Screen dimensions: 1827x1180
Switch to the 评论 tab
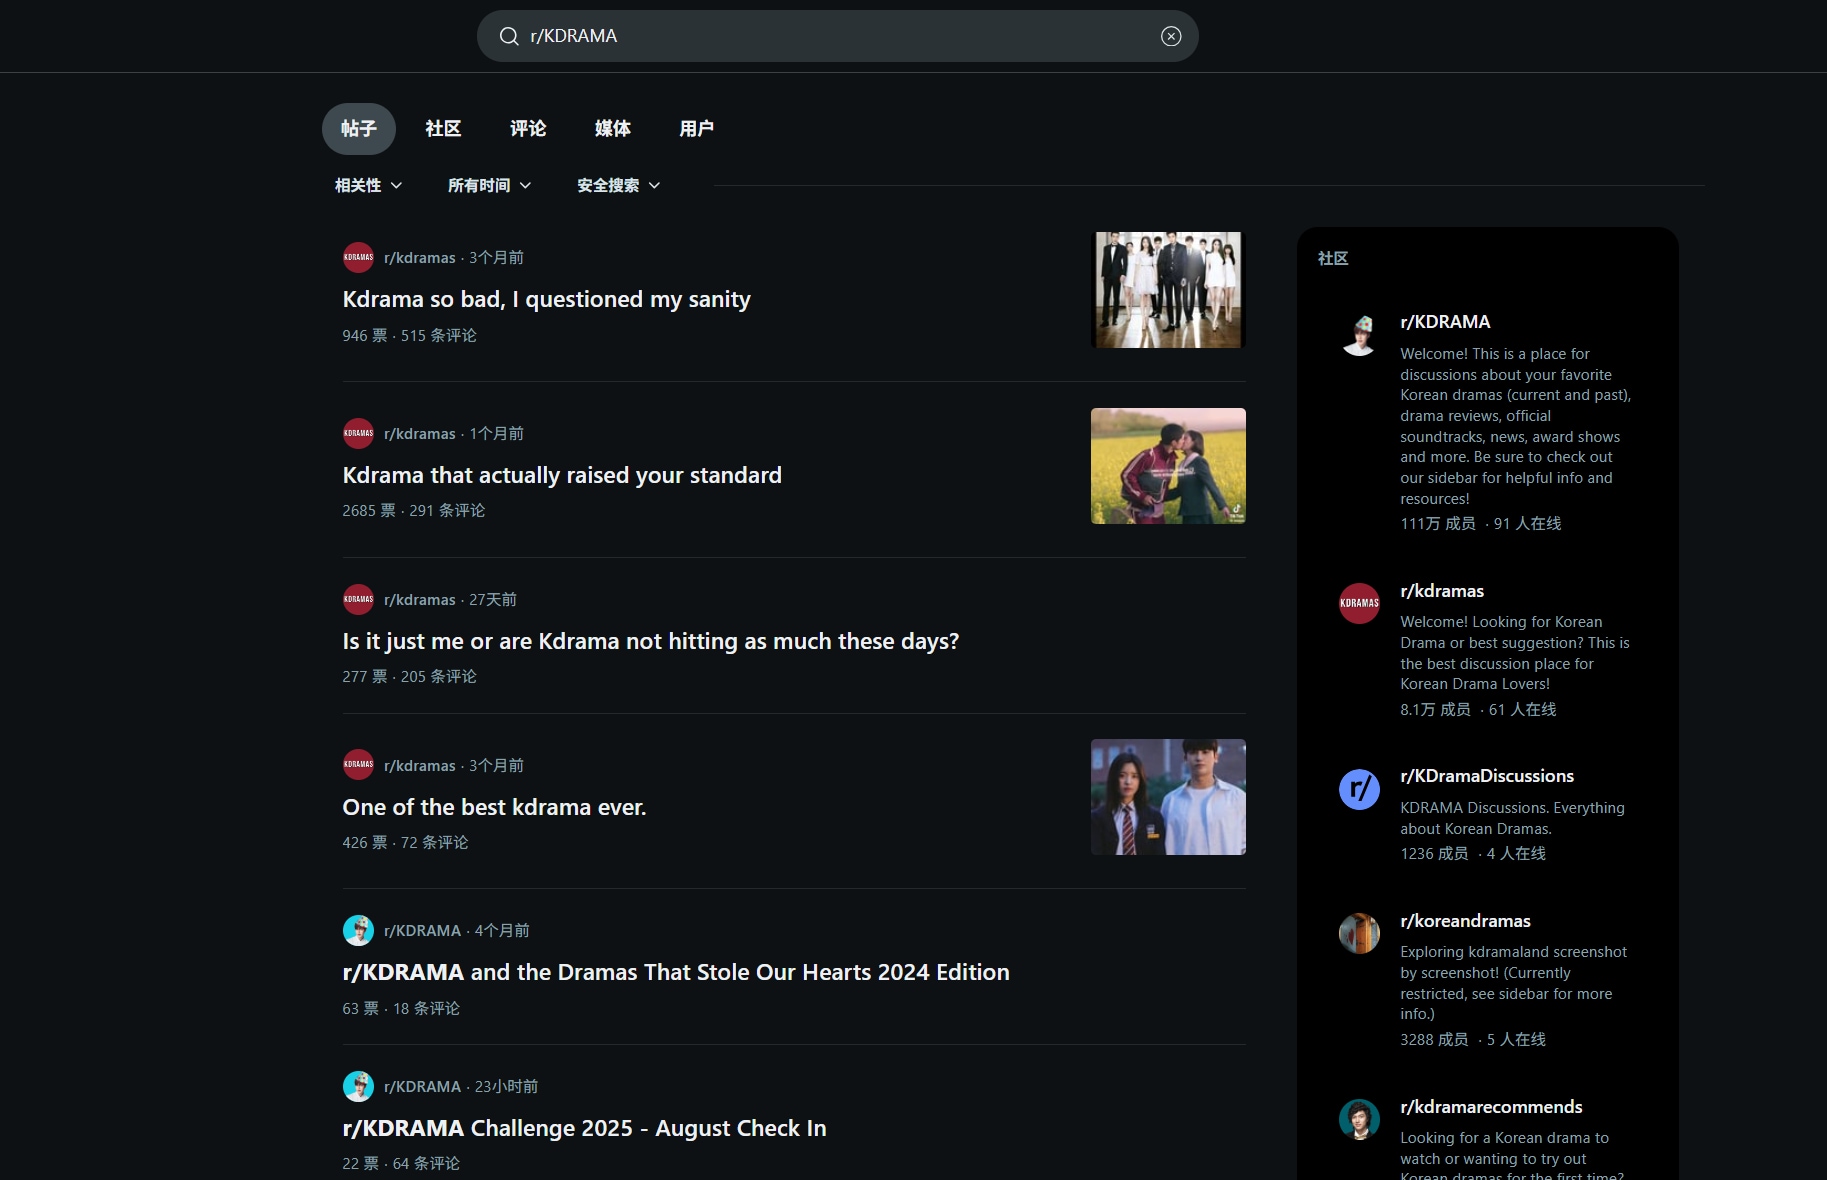click(528, 129)
